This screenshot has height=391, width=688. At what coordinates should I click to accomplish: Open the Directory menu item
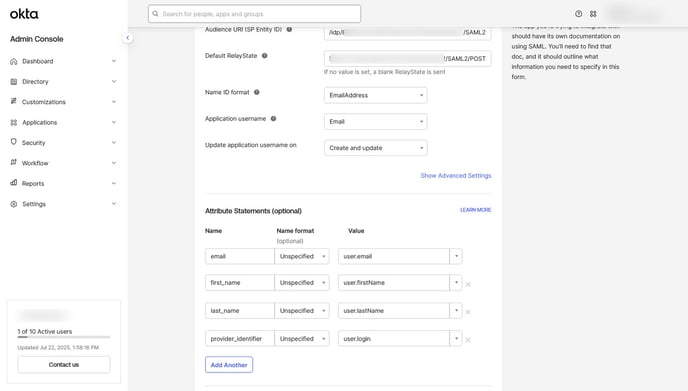pyautogui.click(x=64, y=82)
